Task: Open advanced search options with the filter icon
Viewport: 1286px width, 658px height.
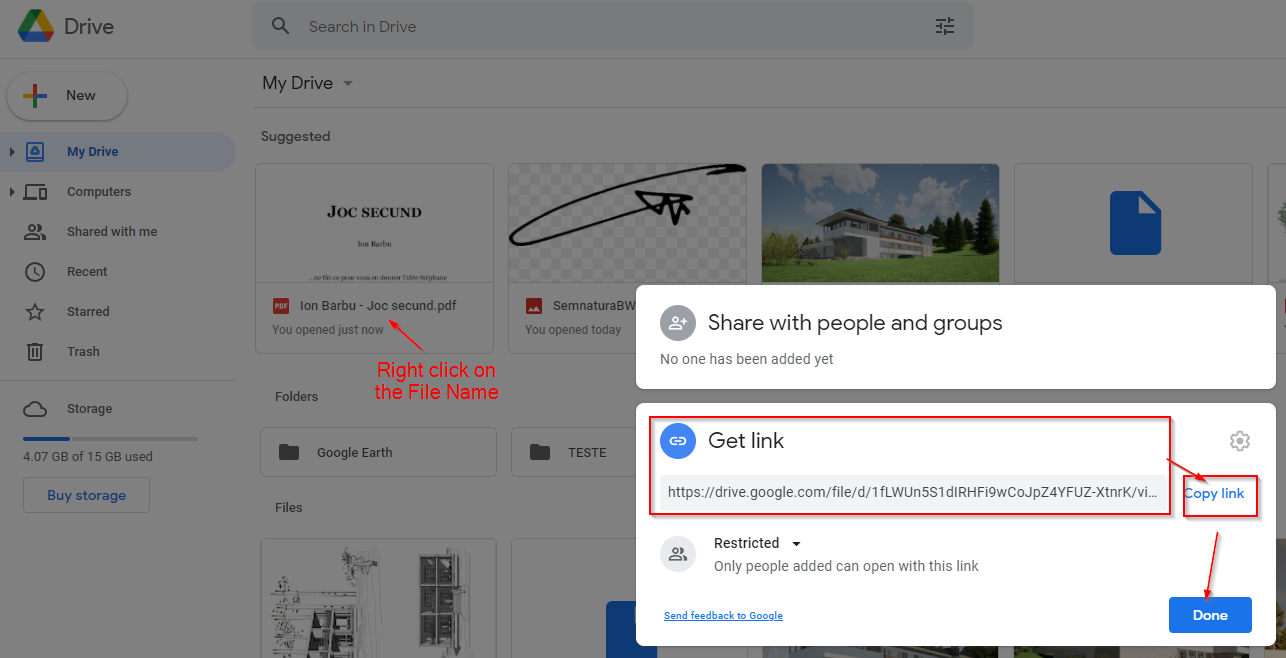Action: [944, 26]
